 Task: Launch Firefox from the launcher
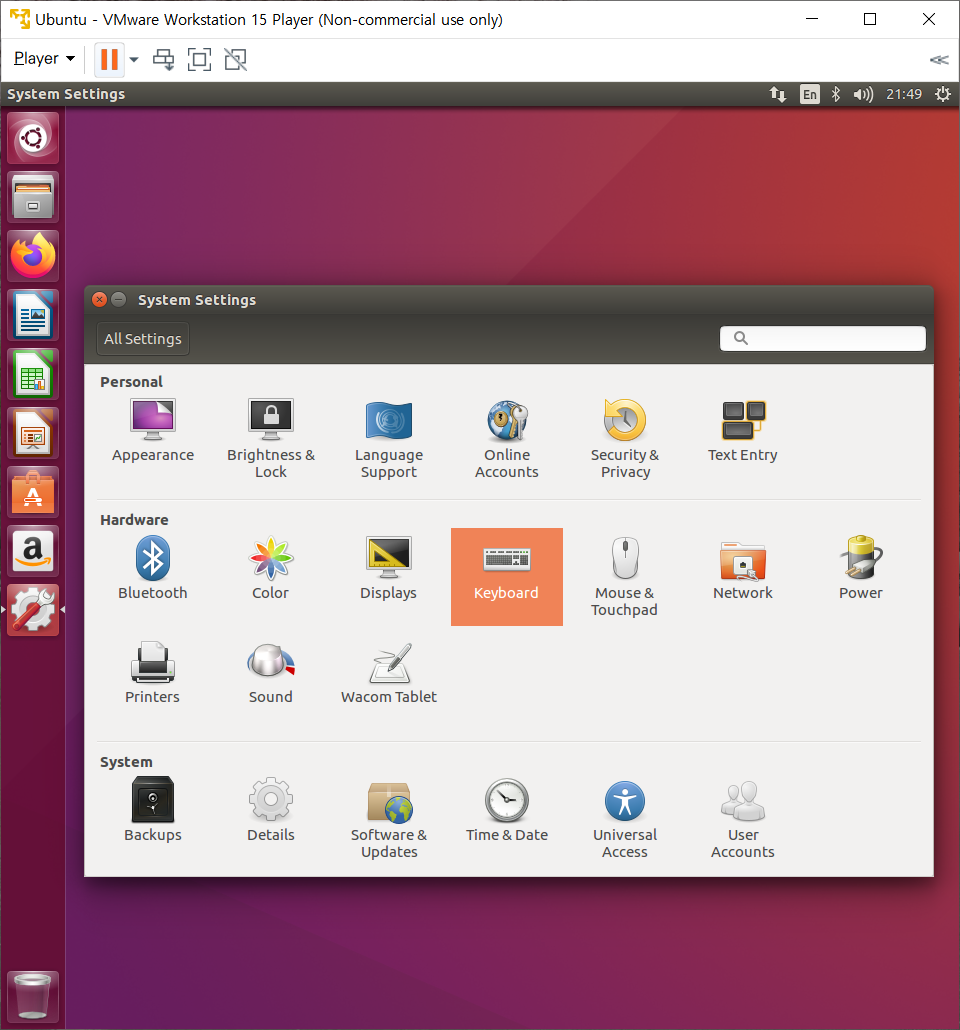(x=33, y=256)
